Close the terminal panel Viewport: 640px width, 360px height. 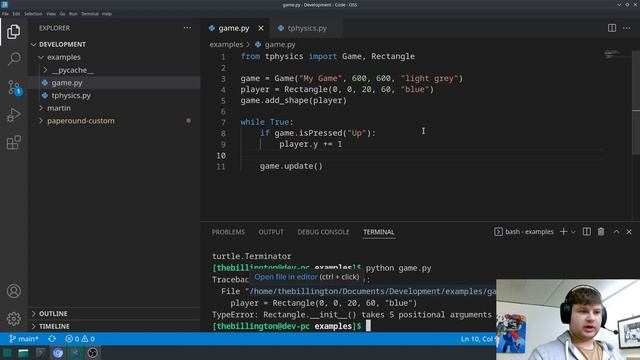[629, 231]
